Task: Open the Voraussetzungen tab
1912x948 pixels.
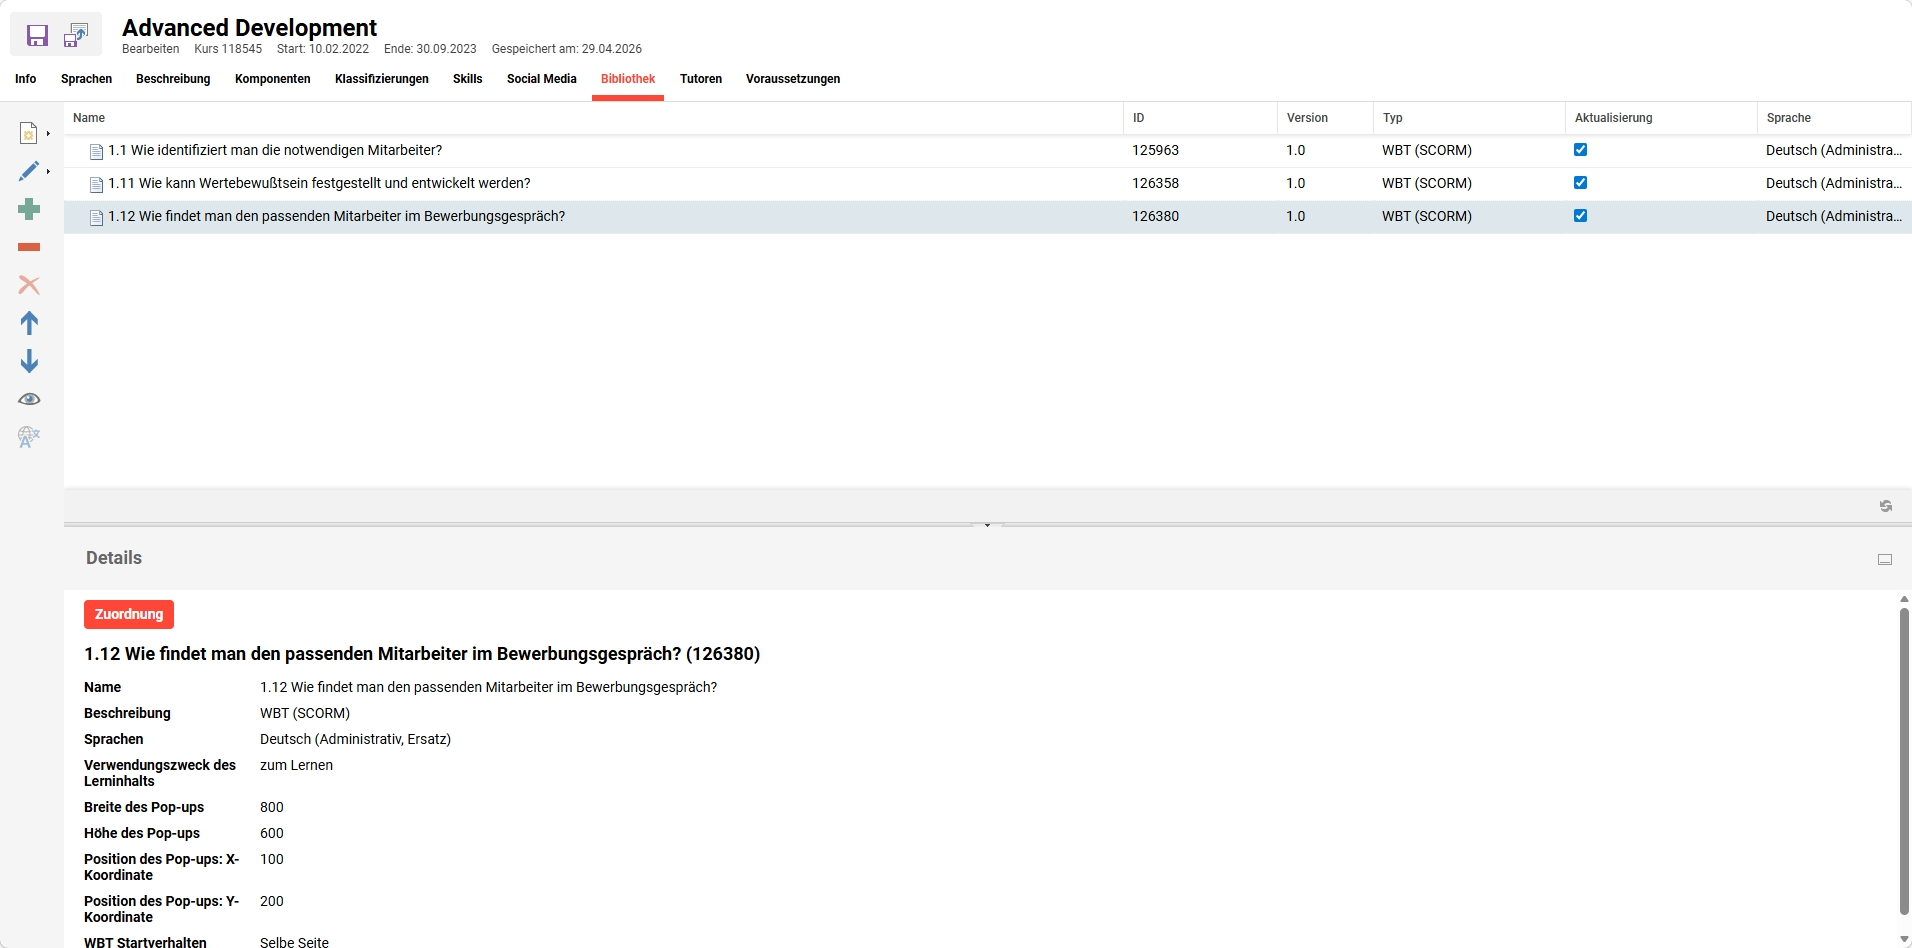Action: [793, 79]
